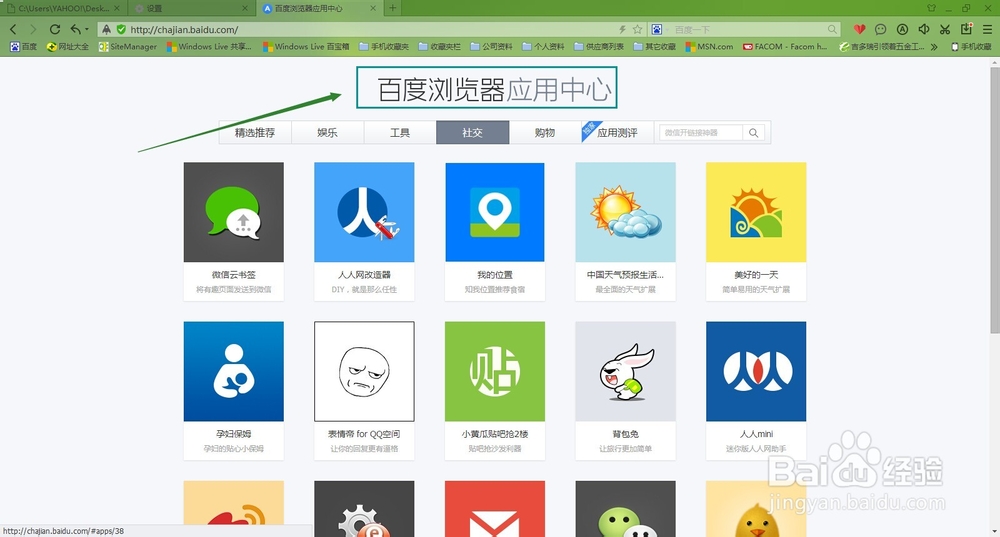
Task: Open the Windows Live 百宝箱 bookmark
Action: [306, 47]
